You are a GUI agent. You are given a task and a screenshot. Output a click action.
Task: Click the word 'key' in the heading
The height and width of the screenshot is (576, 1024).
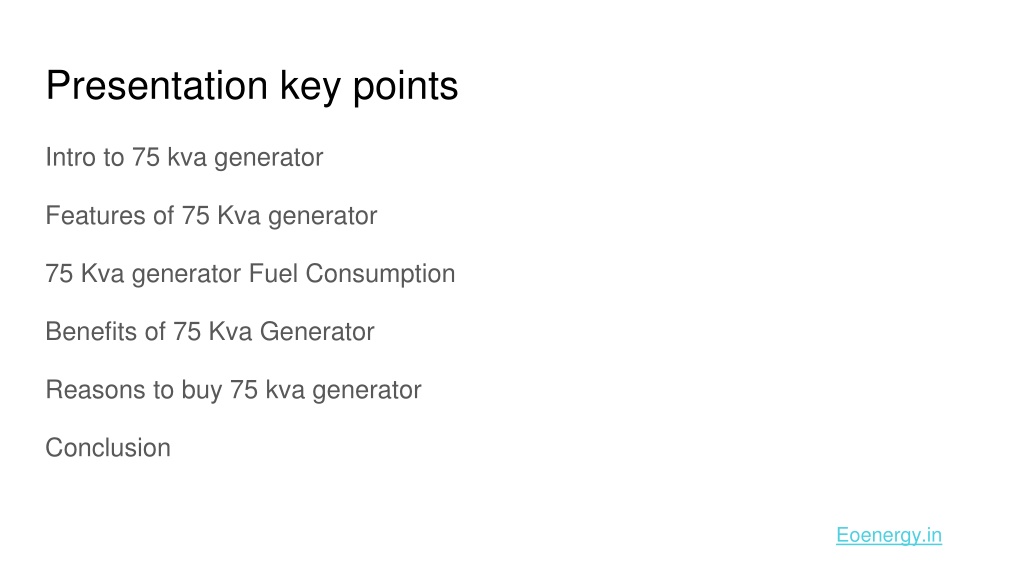(x=310, y=86)
